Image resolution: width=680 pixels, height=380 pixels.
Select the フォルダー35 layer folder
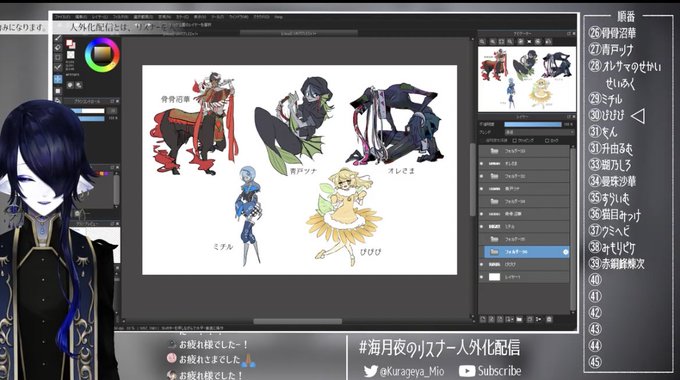pos(524,239)
